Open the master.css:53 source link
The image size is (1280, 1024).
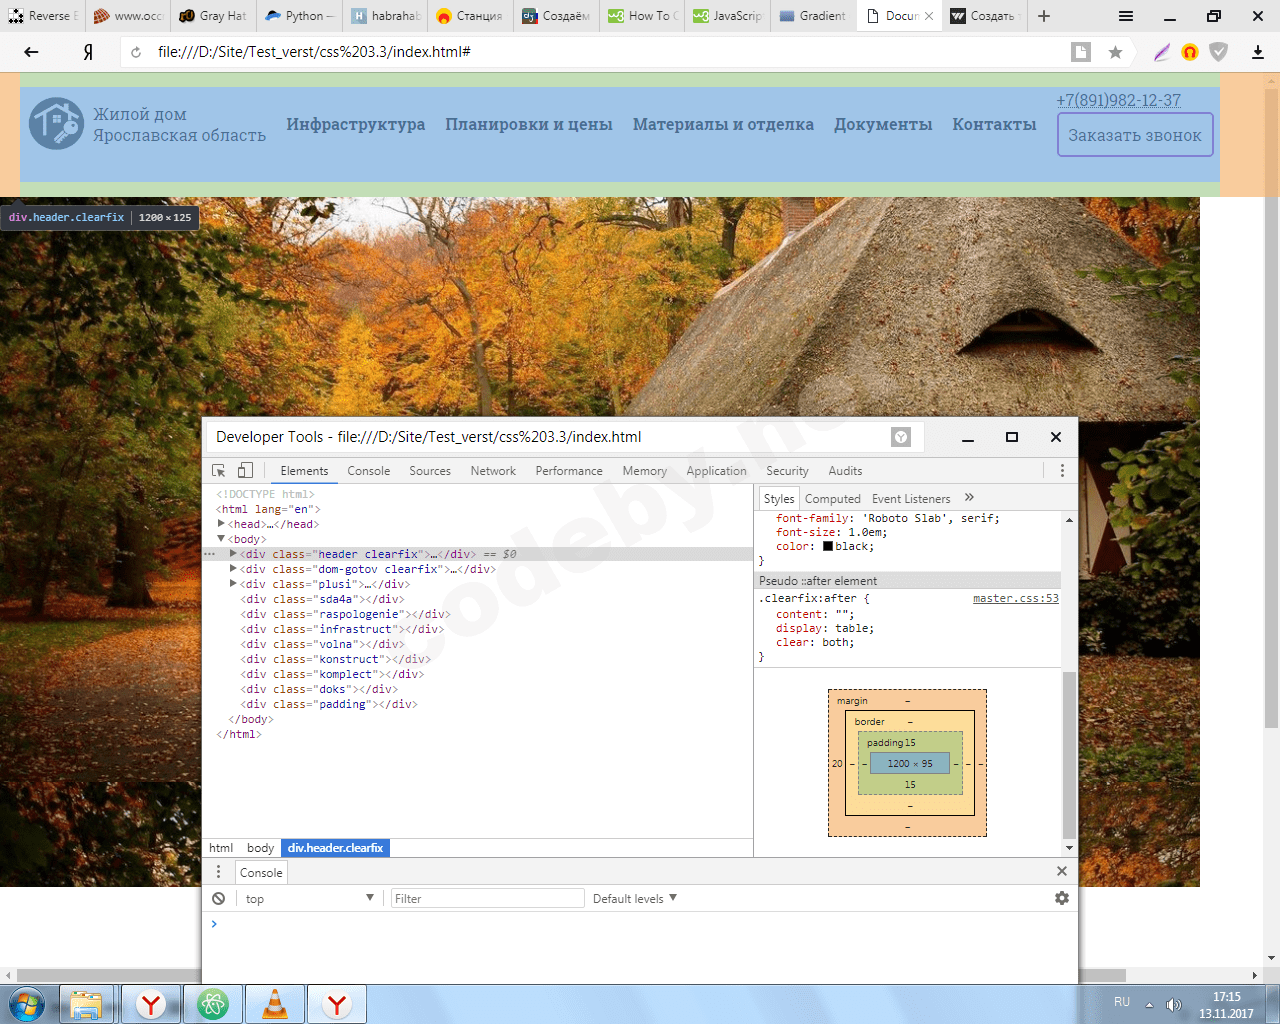[1015, 599]
